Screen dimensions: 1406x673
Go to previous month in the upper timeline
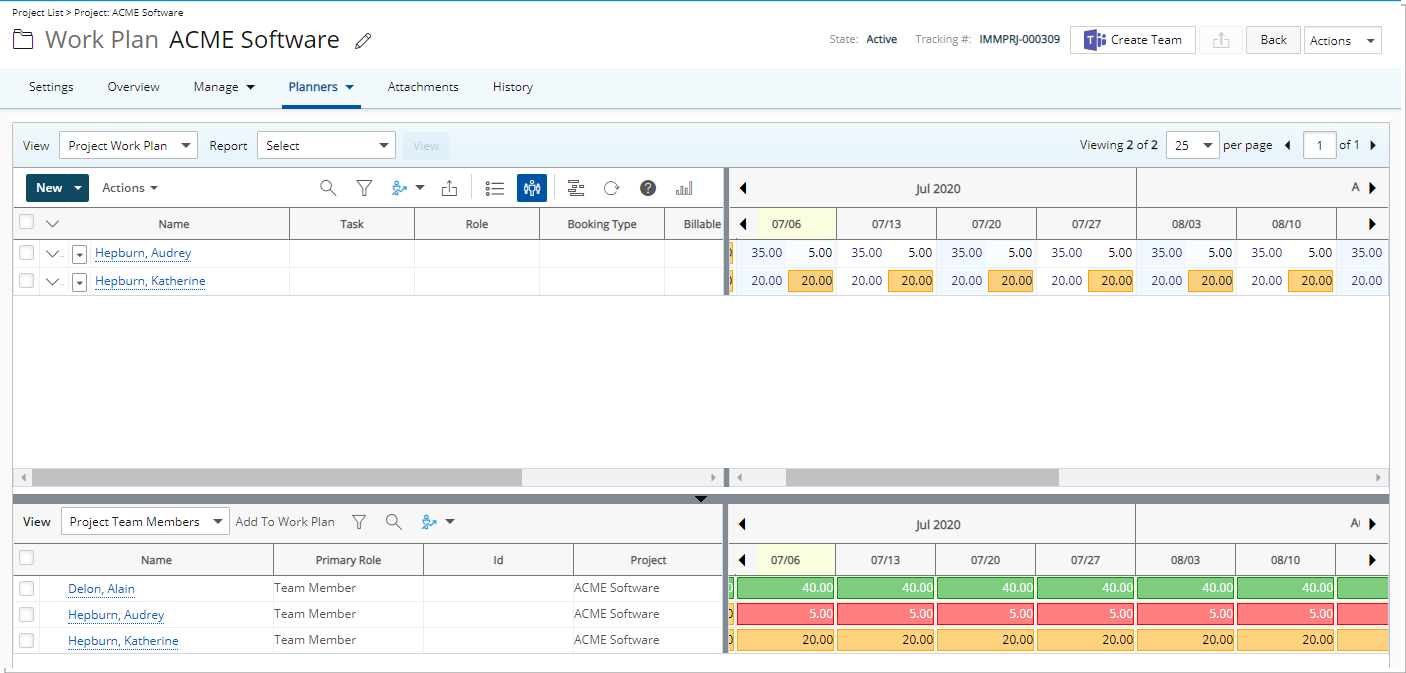743,188
